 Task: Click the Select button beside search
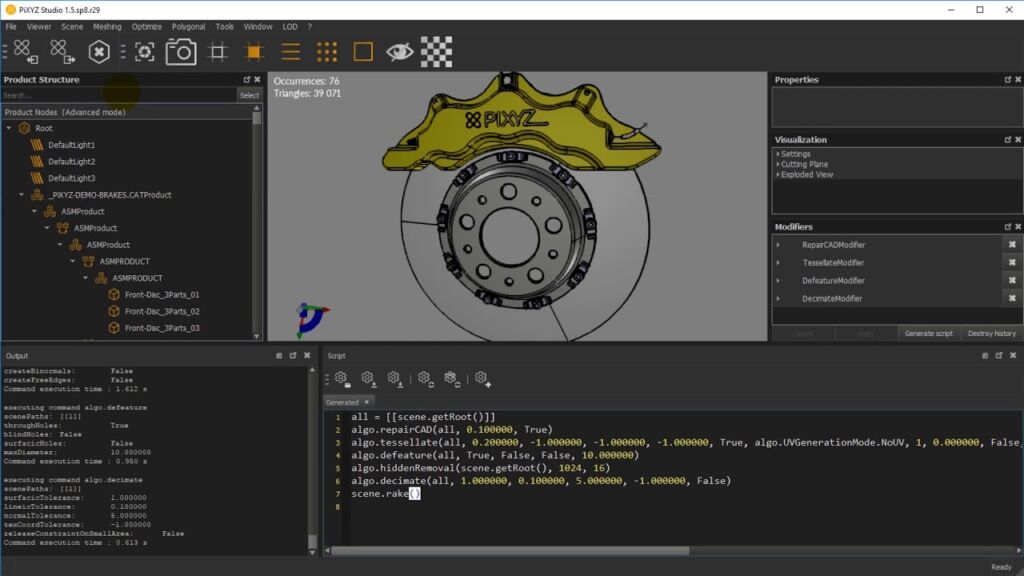click(249, 95)
